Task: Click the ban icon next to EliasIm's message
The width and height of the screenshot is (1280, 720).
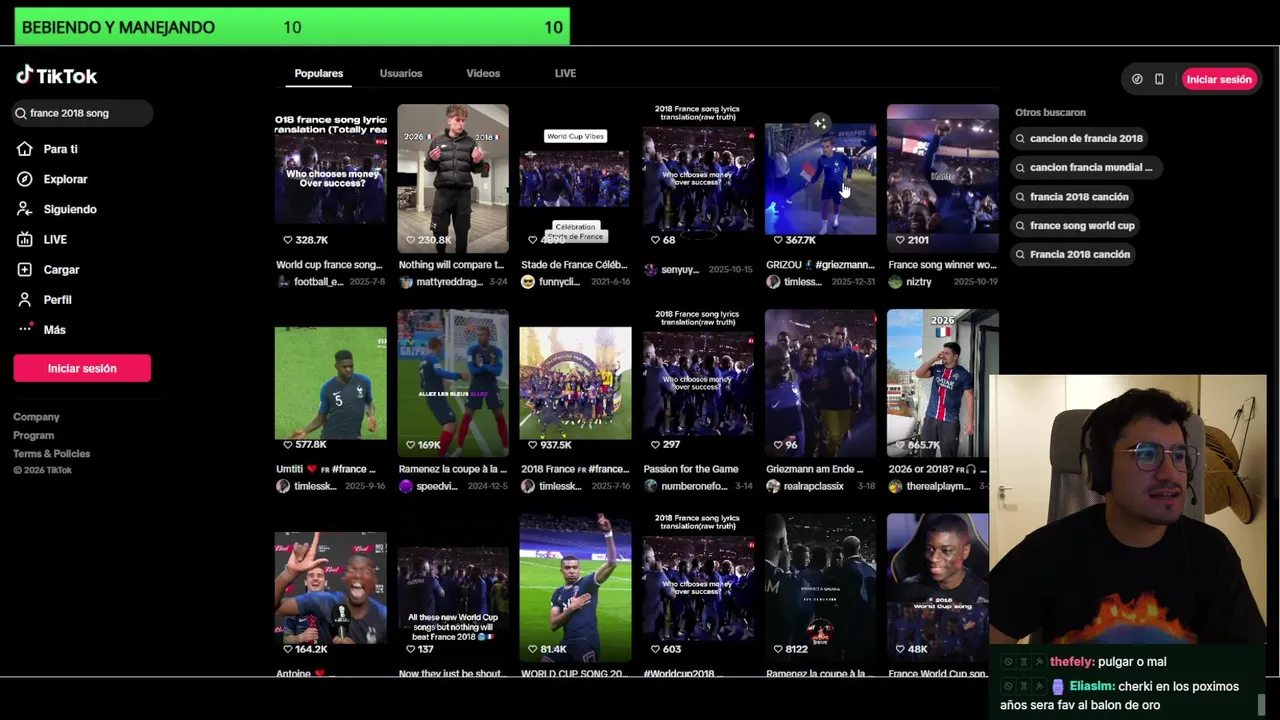Action: click(x=1008, y=687)
